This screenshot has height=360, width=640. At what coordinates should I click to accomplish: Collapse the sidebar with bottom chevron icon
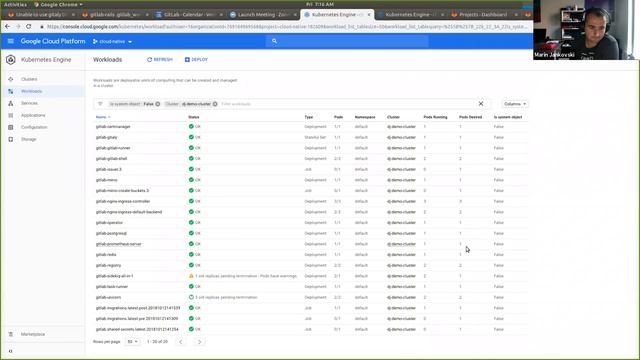[x=11, y=351]
